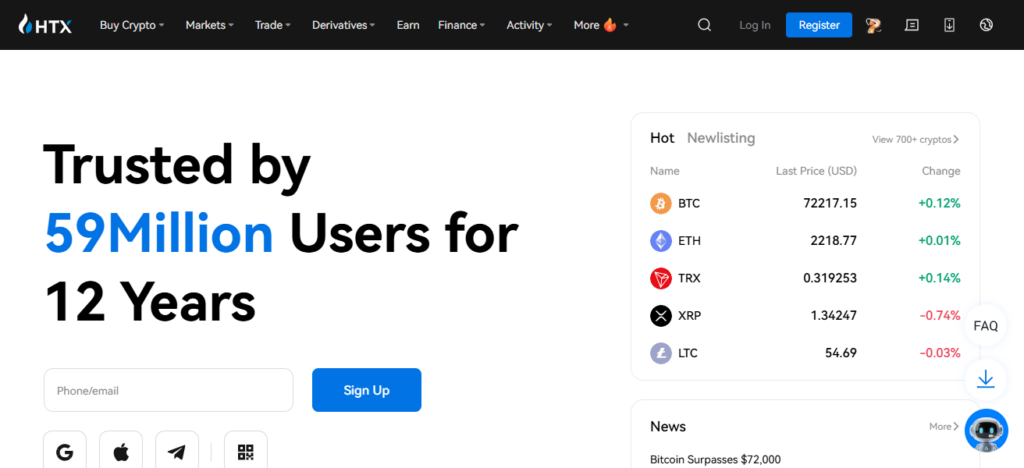This screenshot has width=1024, height=468.
Task: Click the blue Register button
Action: [819, 25]
